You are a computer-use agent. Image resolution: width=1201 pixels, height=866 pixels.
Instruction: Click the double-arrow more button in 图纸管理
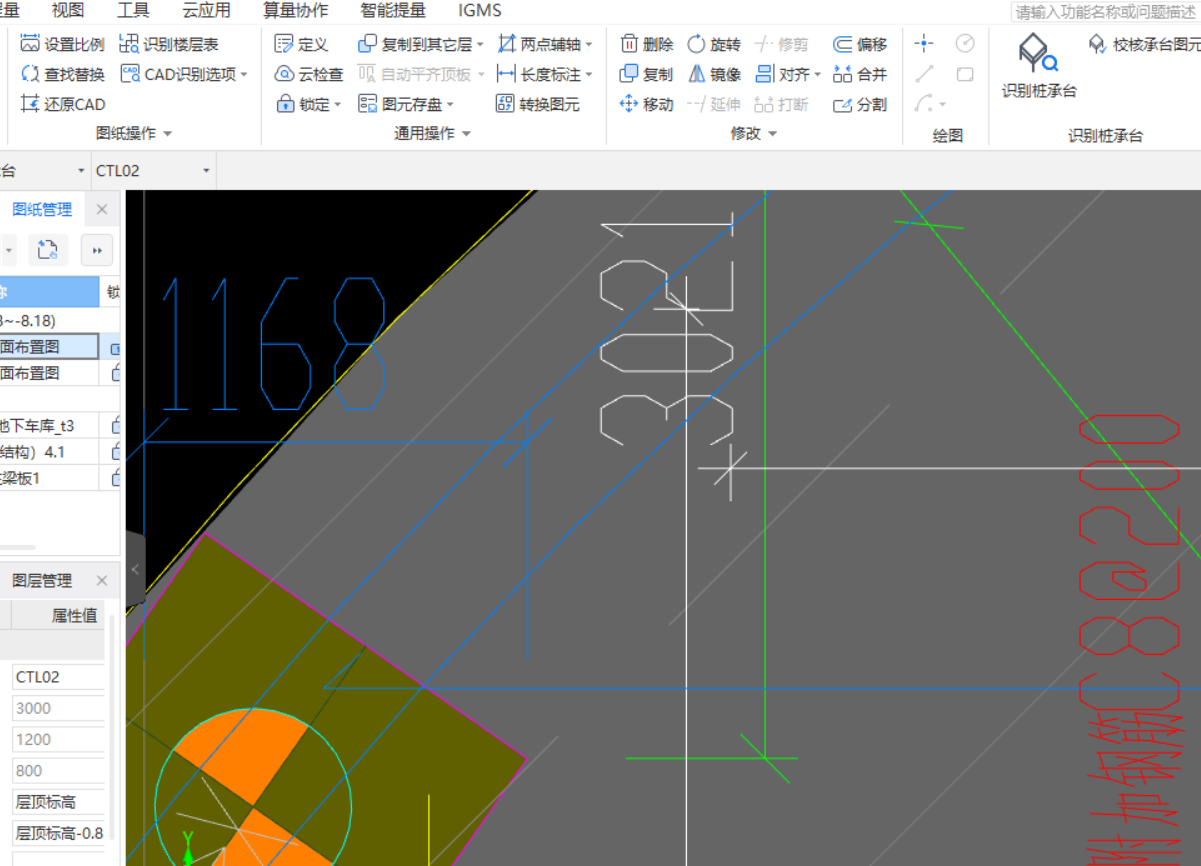click(x=96, y=249)
